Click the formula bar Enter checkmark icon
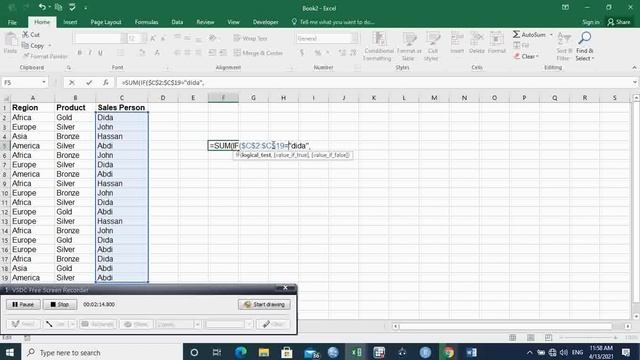This screenshot has height=360, width=640. (x=89, y=82)
